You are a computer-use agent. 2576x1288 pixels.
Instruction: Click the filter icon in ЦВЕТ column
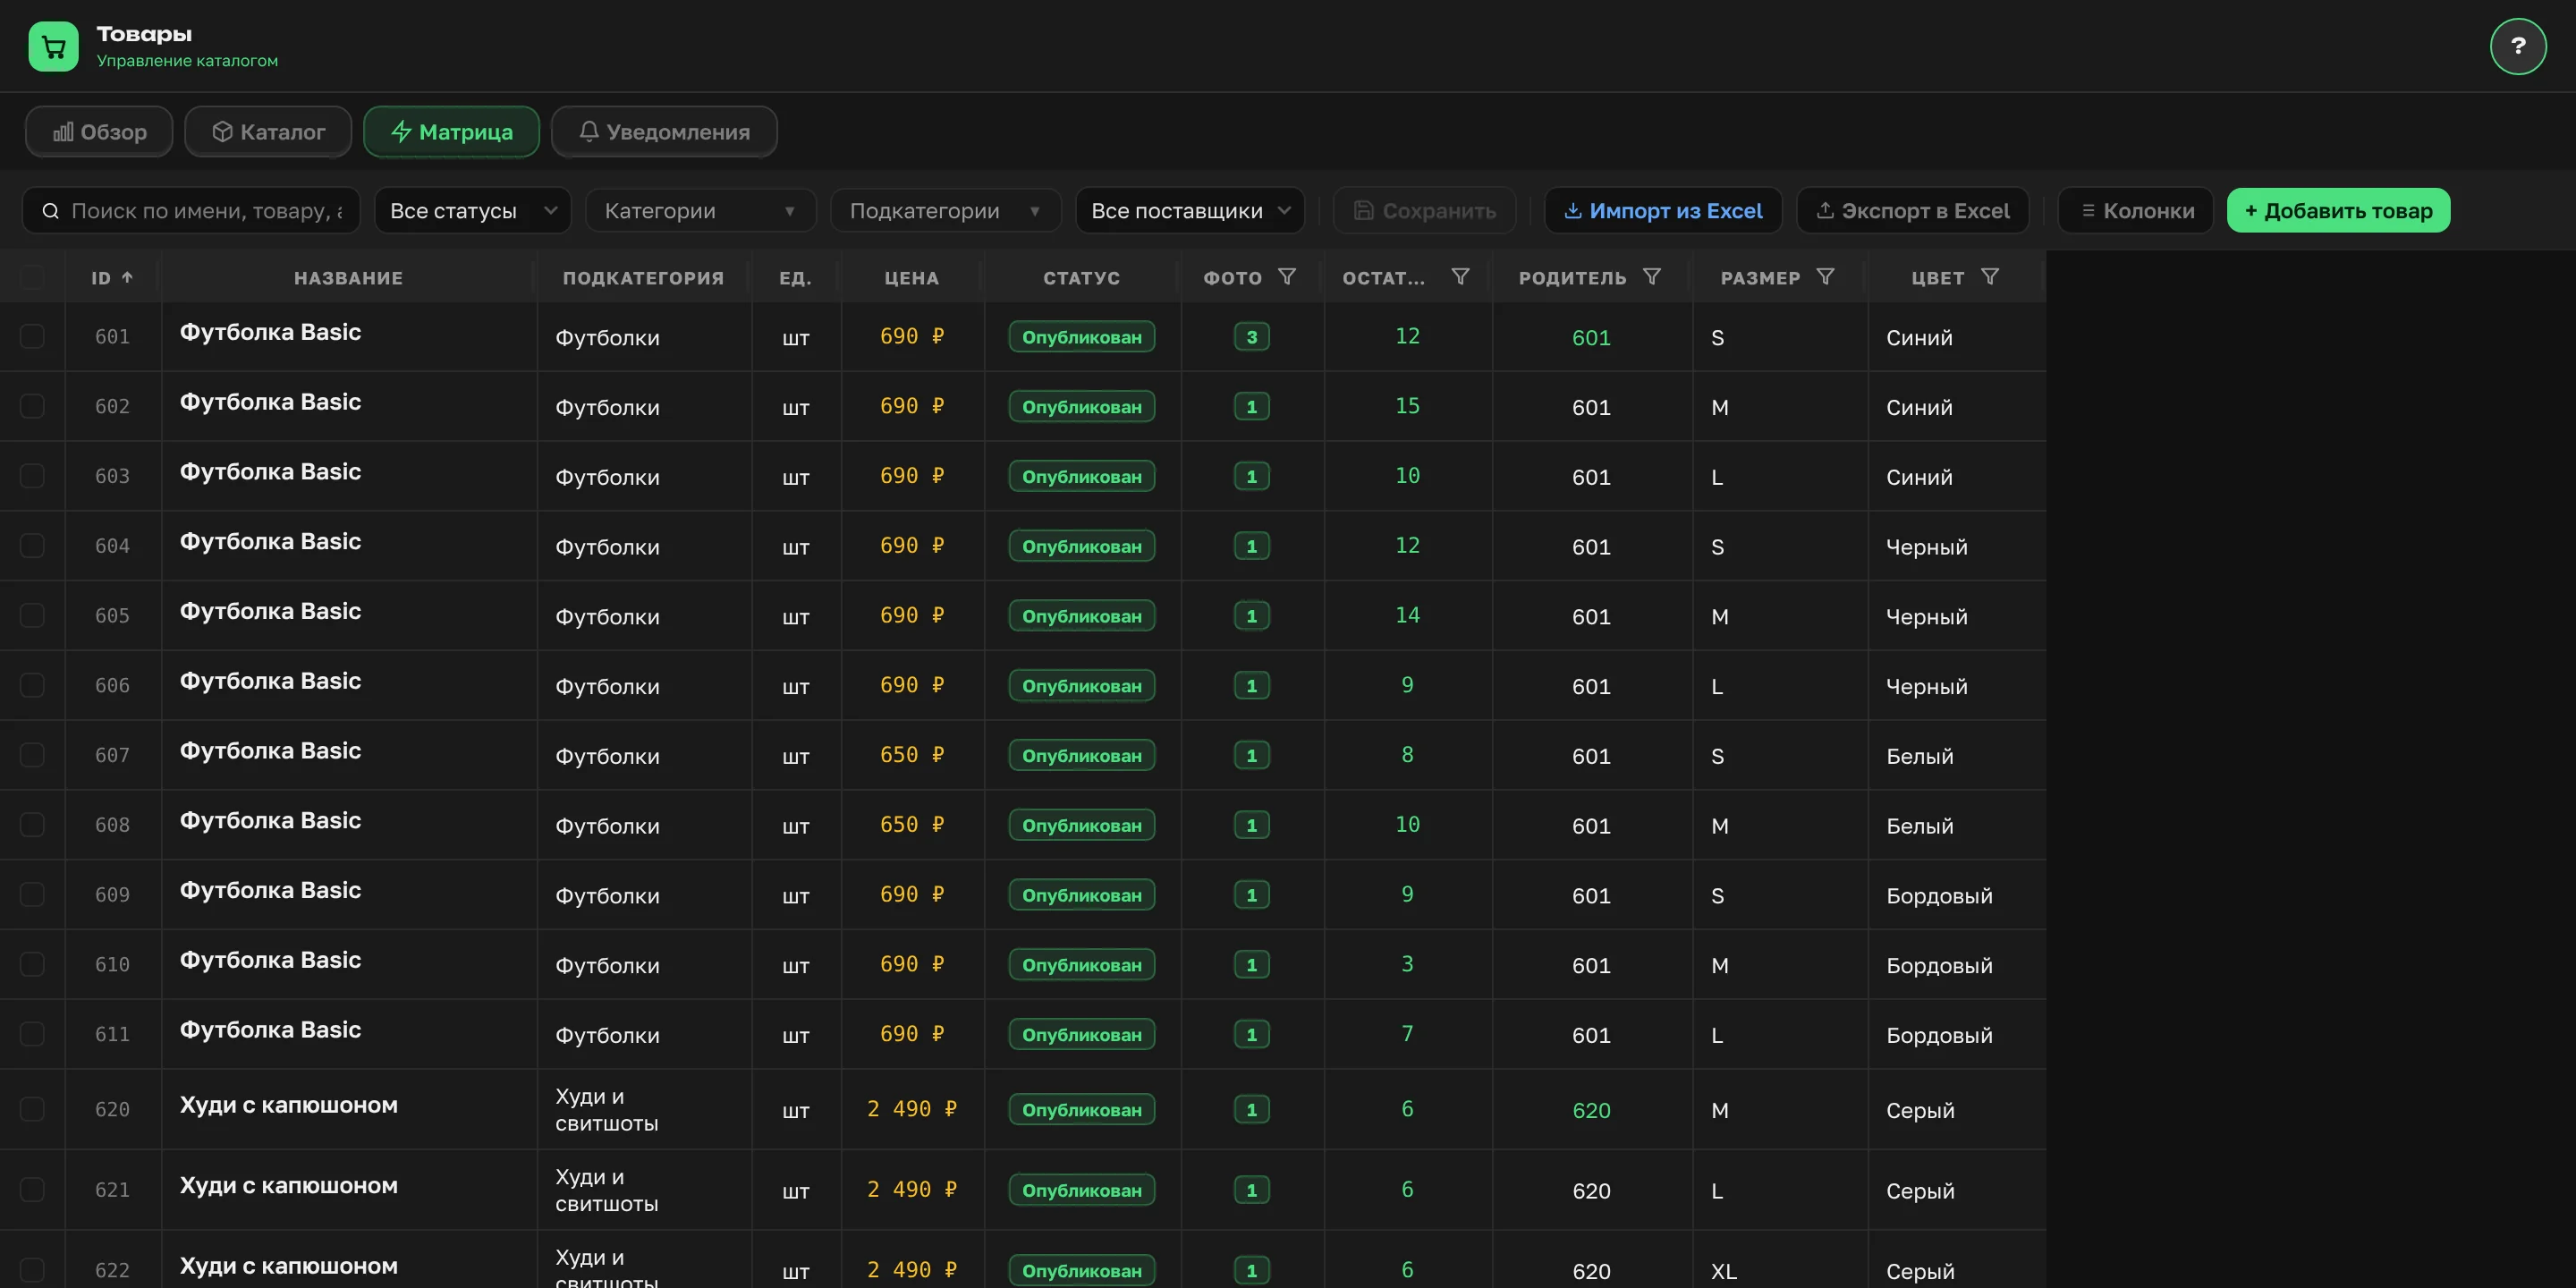(x=1990, y=277)
